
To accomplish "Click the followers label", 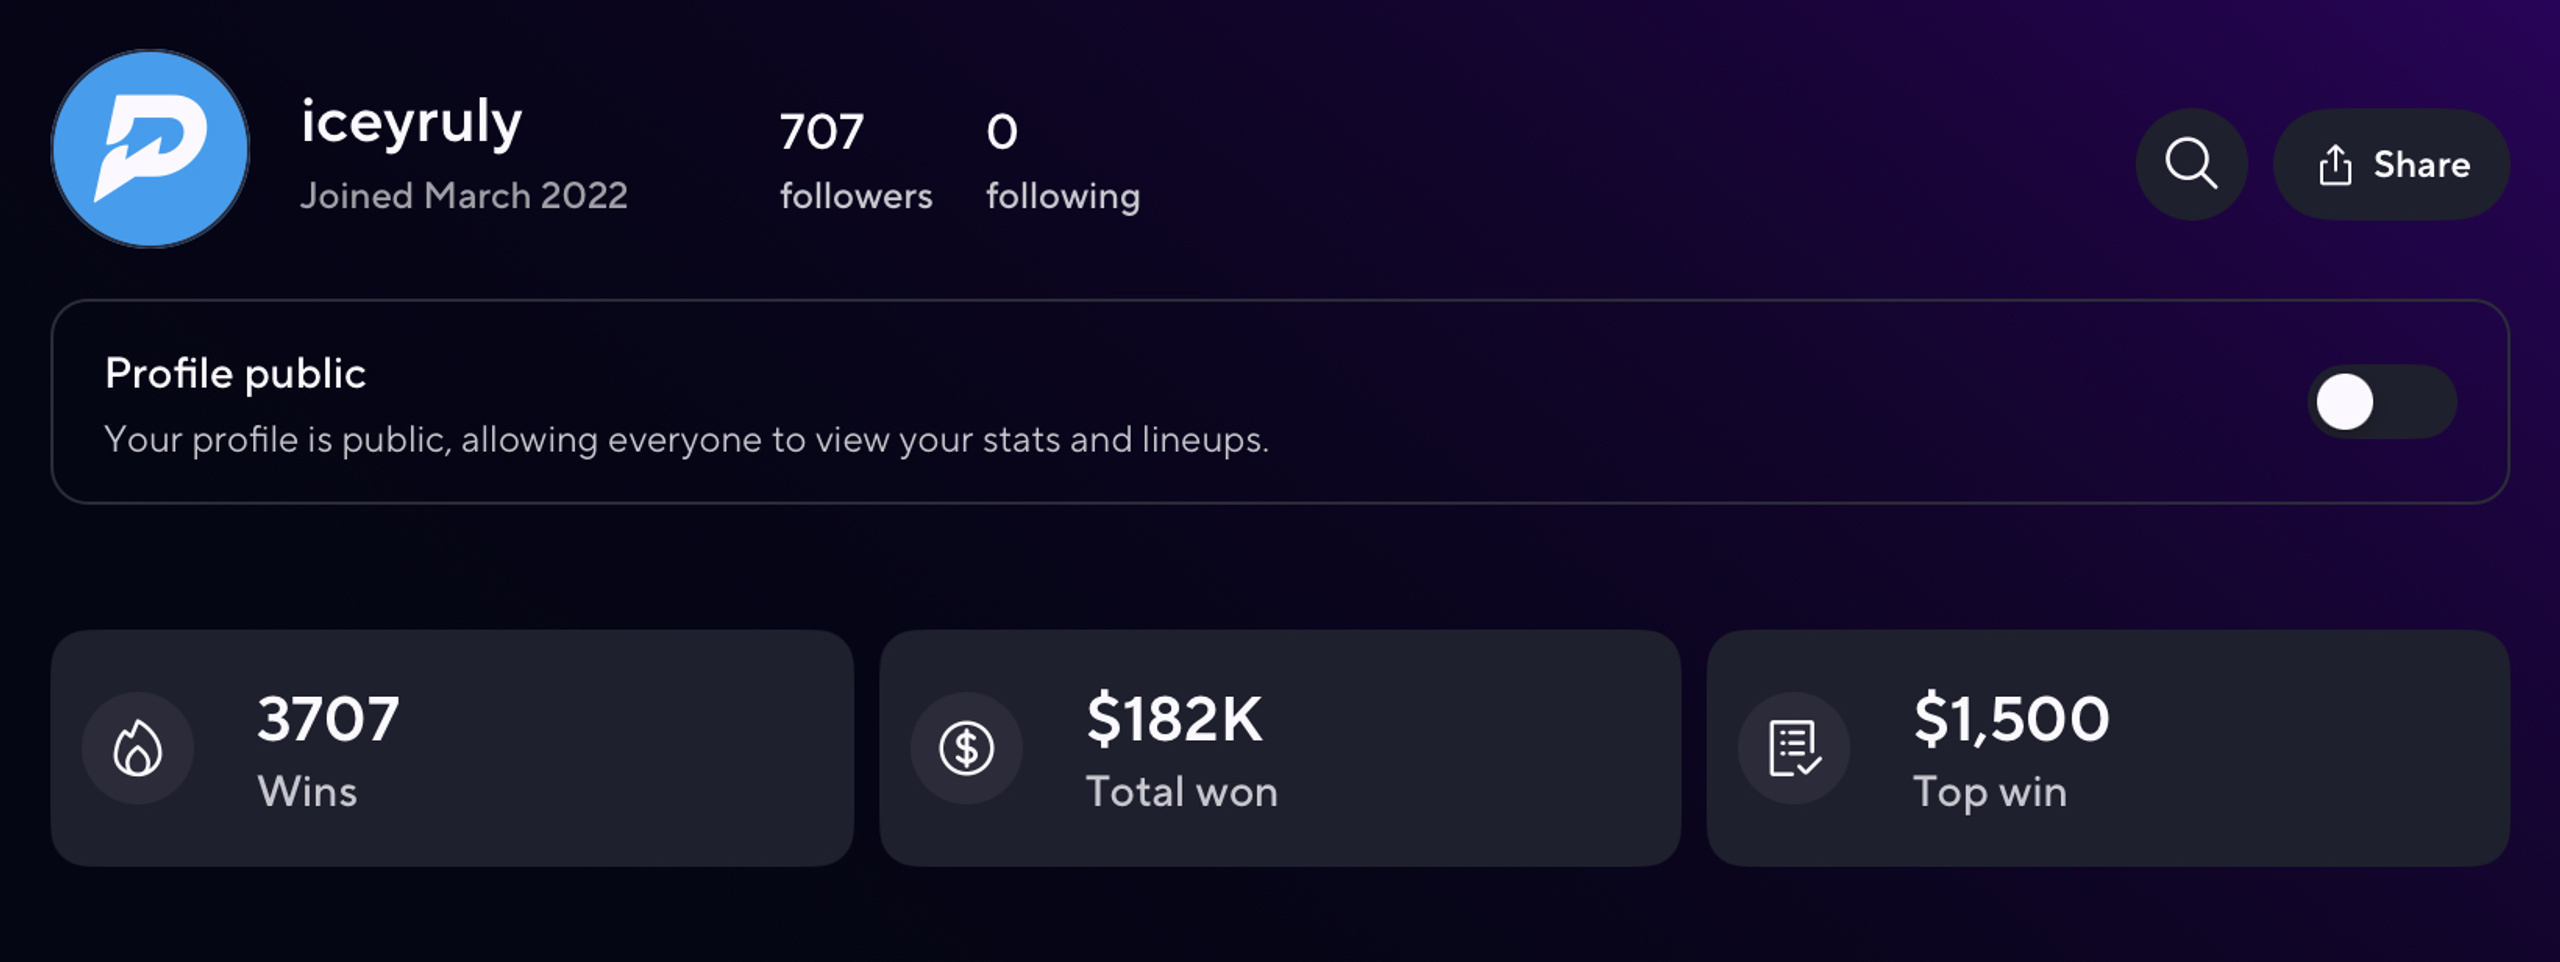I will pyautogui.click(x=856, y=196).
